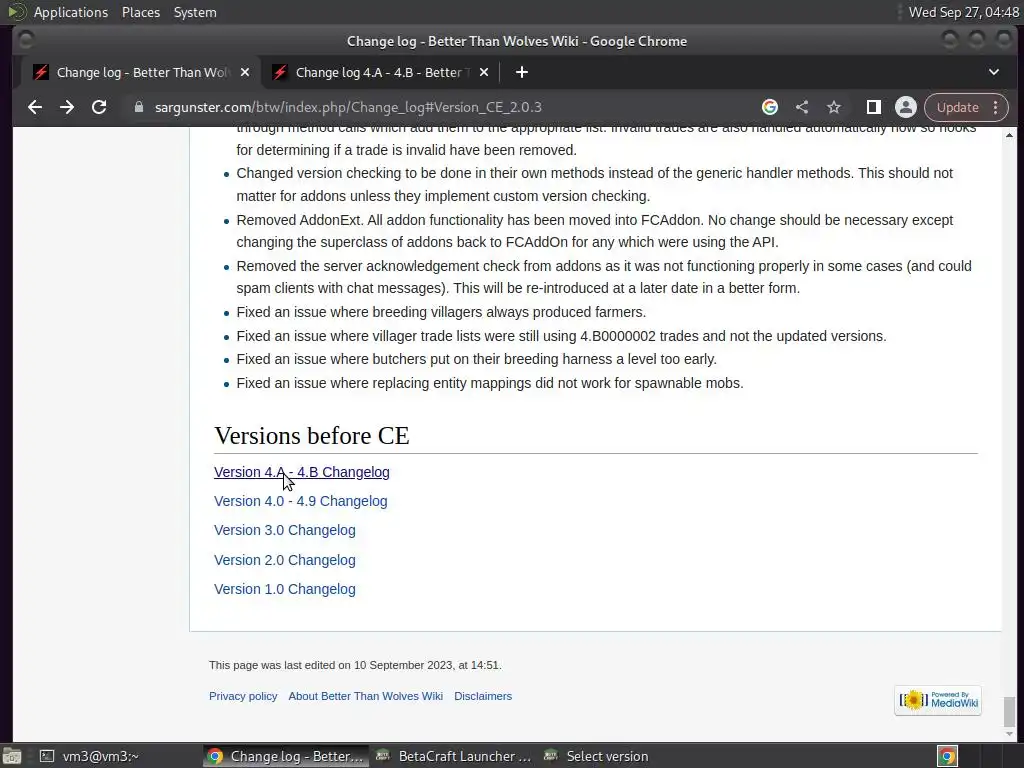Viewport: 1024px width, 768px height.
Task: Click the Applications menu logo icon
Action: [16, 12]
